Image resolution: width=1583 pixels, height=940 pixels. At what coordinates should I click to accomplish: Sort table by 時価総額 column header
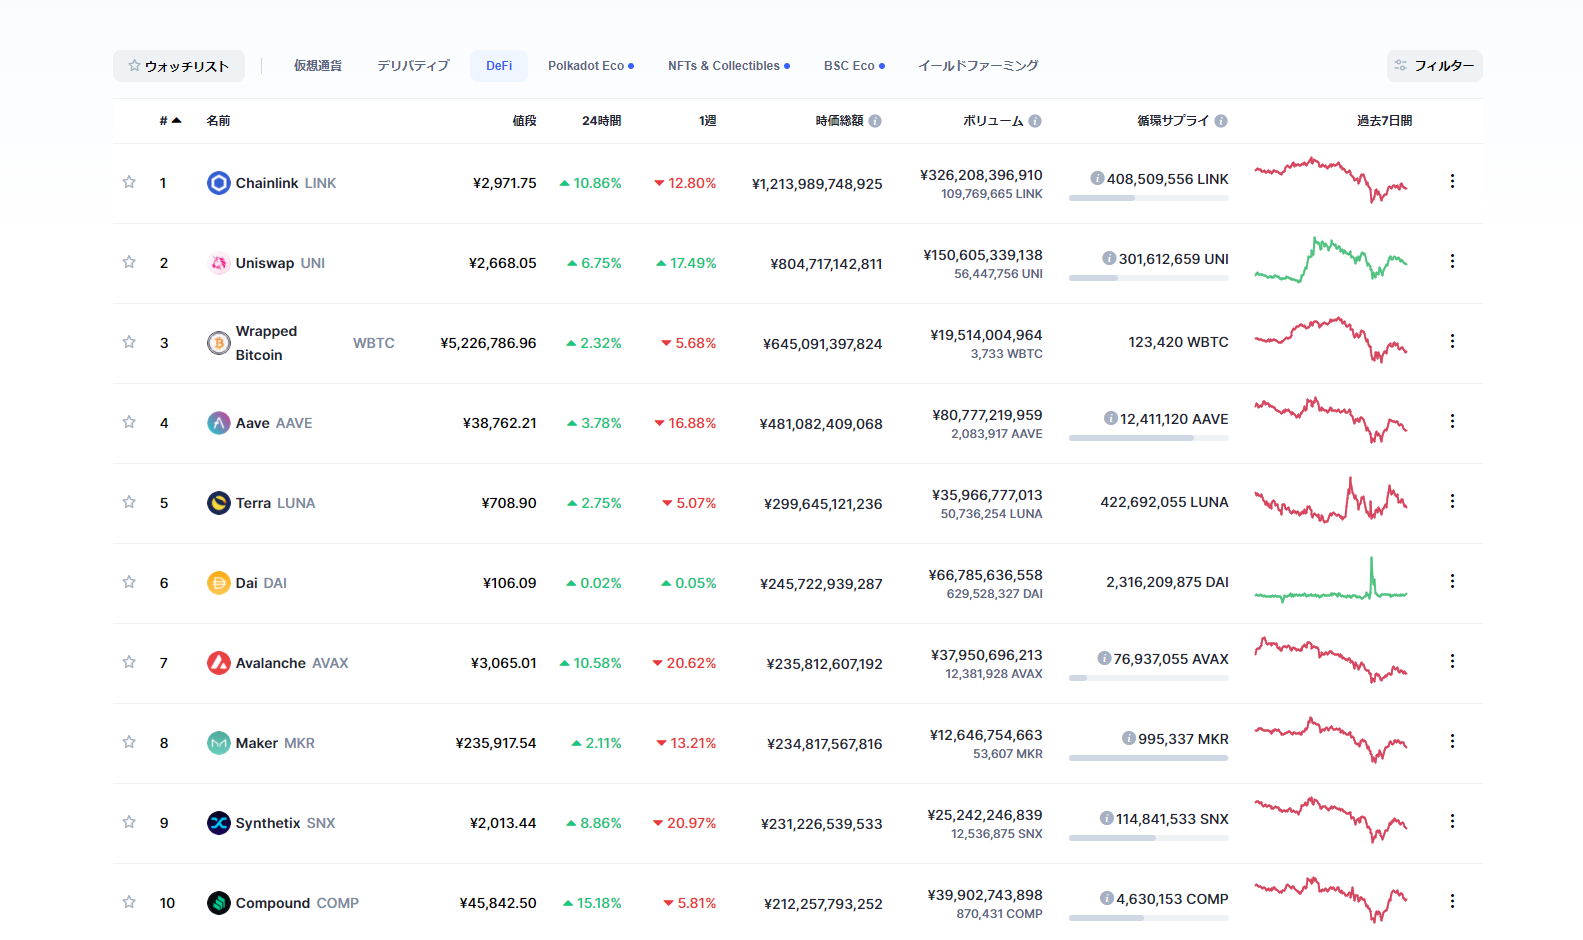click(x=839, y=121)
